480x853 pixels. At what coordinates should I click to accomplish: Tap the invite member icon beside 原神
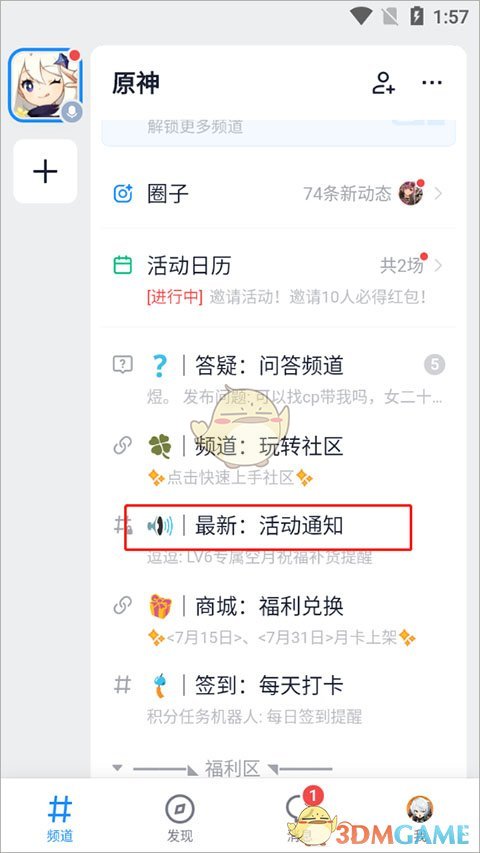[383, 83]
